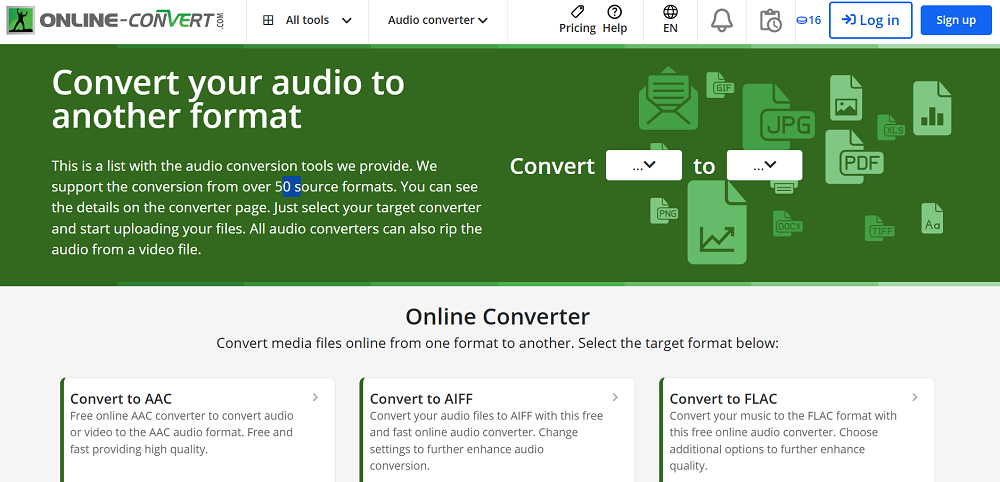Screen dimensions: 1000x482
Task: Click the arrow on Convert to AIFF card
Action: coord(615,397)
